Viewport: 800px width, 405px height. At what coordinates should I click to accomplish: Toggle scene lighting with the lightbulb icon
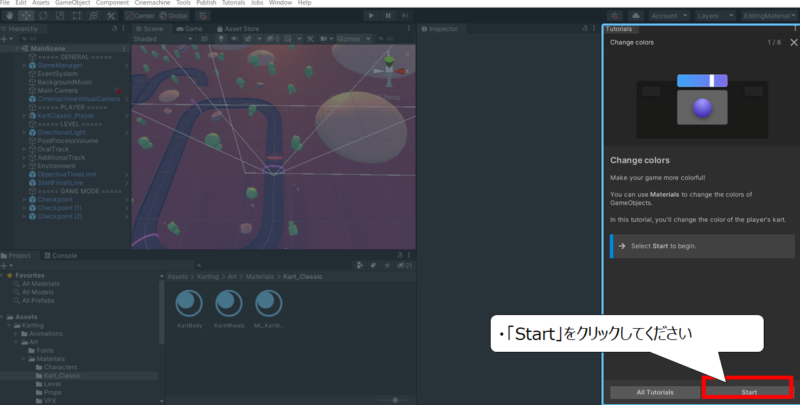click(221, 39)
